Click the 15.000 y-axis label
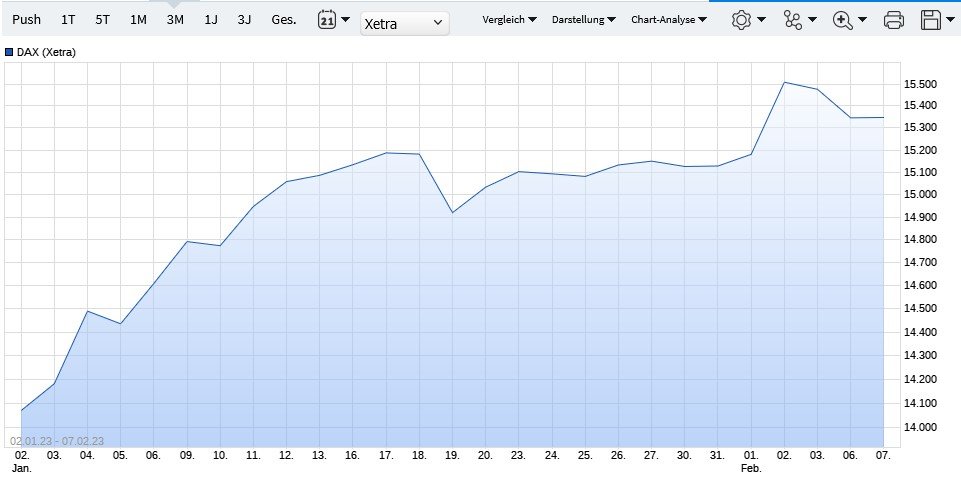Screen dimensions: 961x477 pos(920,194)
